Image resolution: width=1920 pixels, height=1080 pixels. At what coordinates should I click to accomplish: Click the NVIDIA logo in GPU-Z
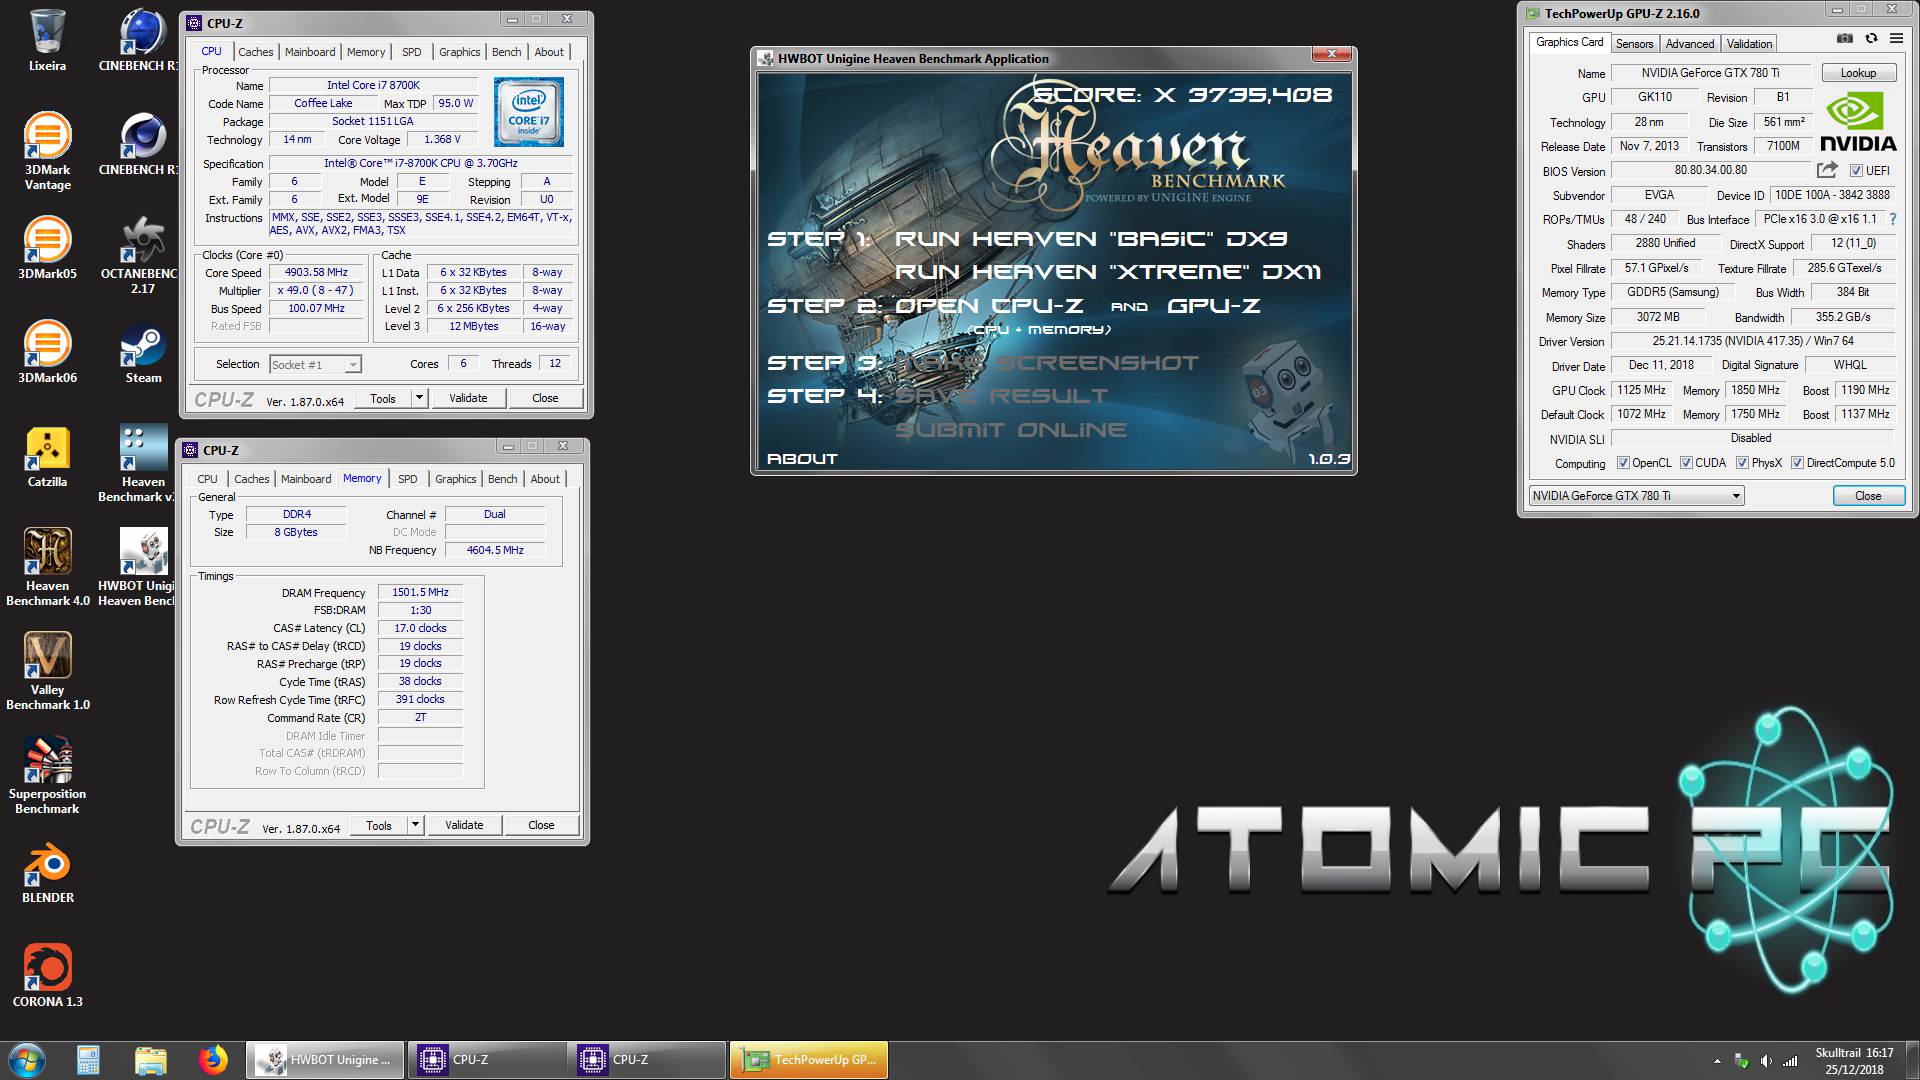pos(1857,122)
